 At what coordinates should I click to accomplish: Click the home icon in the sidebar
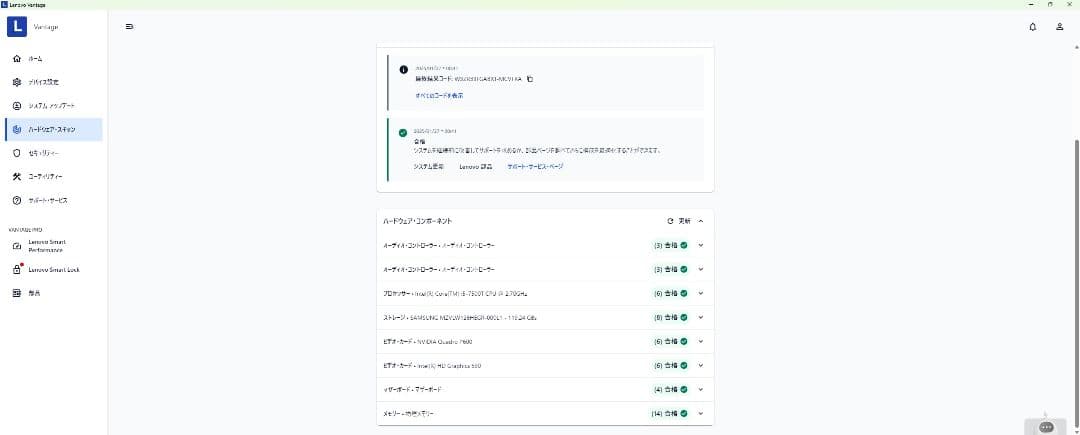click(17, 59)
